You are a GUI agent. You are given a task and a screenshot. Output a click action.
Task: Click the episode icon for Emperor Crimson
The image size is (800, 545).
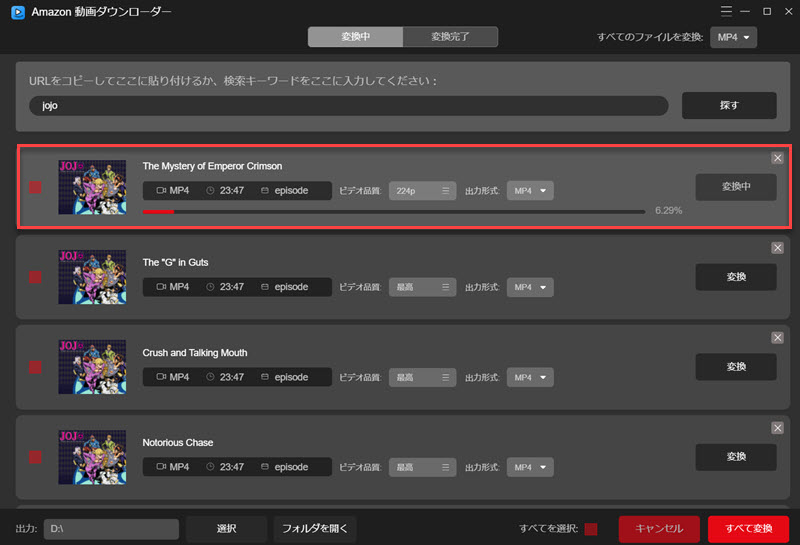(x=265, y=190)
